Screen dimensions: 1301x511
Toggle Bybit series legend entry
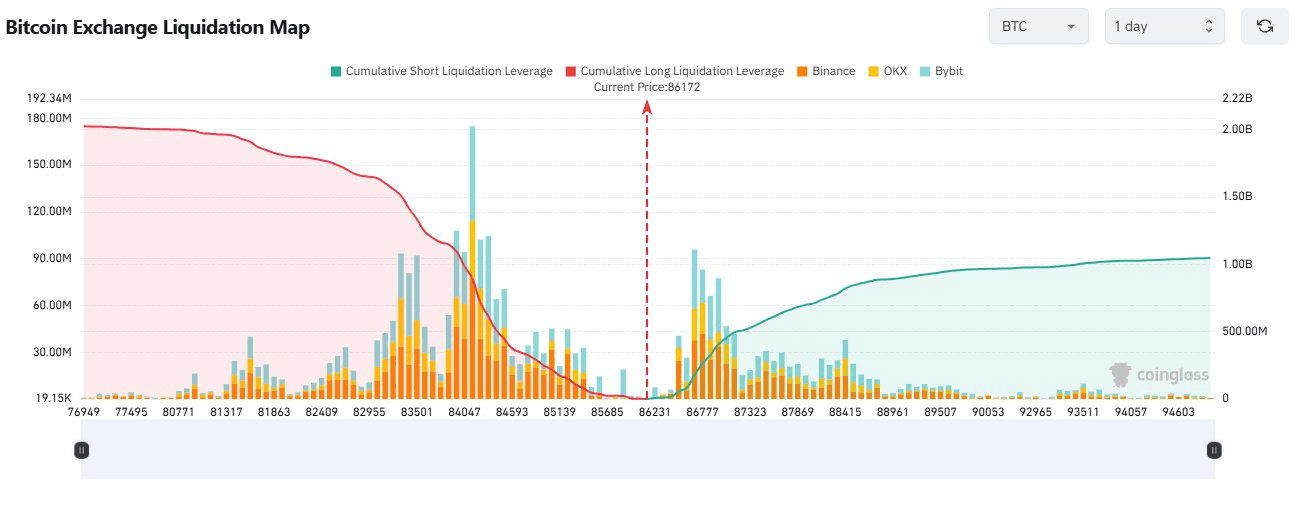click(x=948, y=71)
